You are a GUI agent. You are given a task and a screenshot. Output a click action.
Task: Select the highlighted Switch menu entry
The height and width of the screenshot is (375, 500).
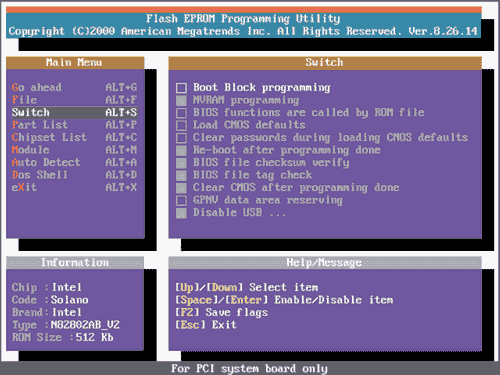(x=75, y=112)
